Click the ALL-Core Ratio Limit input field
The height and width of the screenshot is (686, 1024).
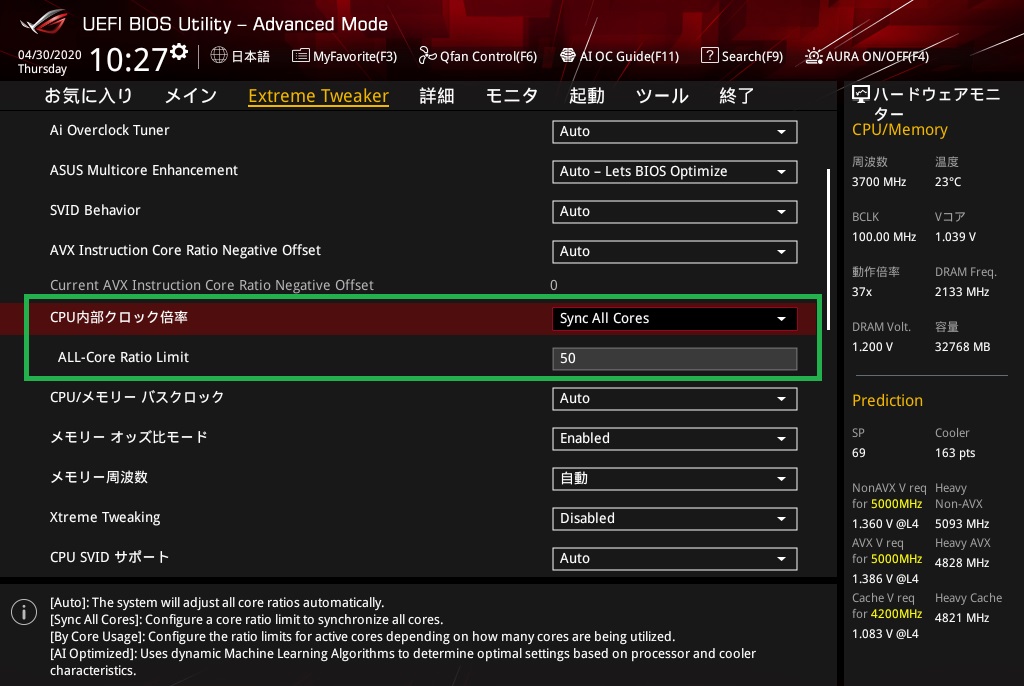[x=674, y=359]
